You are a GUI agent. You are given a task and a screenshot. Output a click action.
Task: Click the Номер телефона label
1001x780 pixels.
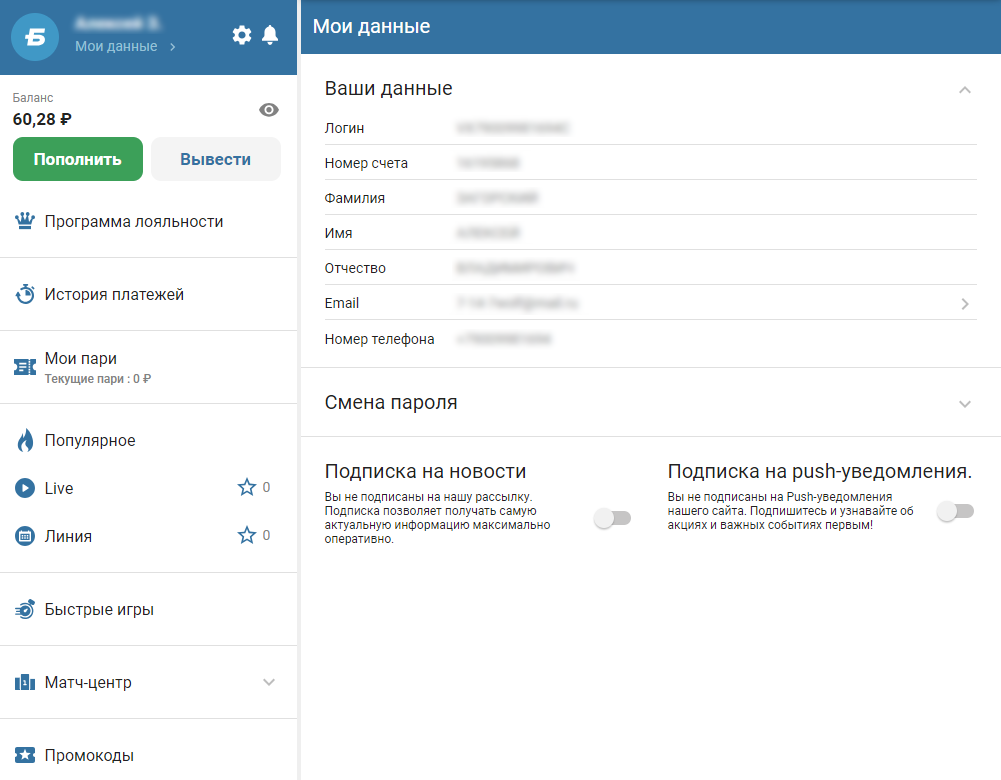pos(379,339)
